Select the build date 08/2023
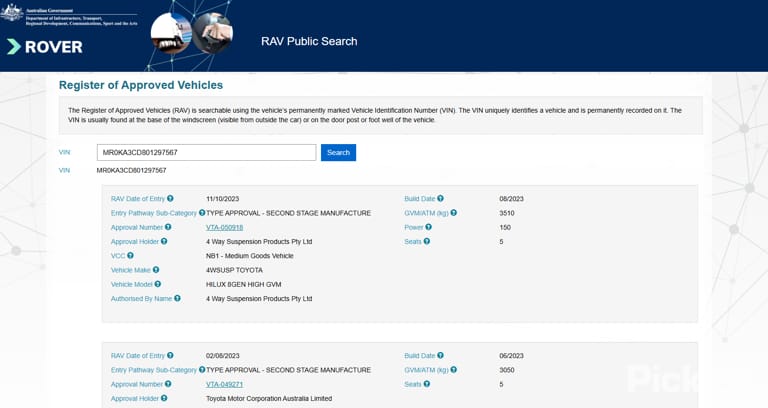The width and height of the screenshot is (768, 408). pos(511,199)
